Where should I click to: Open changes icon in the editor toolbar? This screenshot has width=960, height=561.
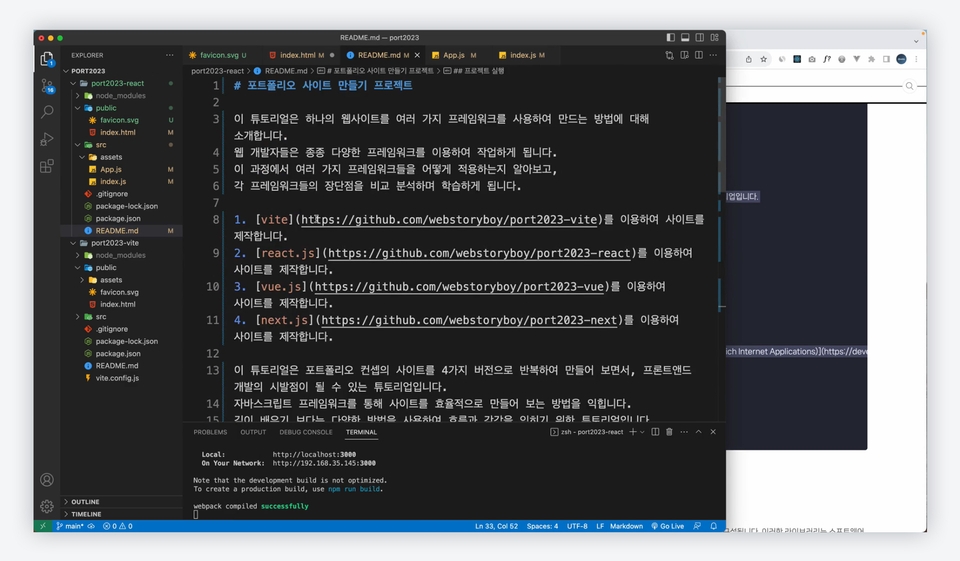669,55
